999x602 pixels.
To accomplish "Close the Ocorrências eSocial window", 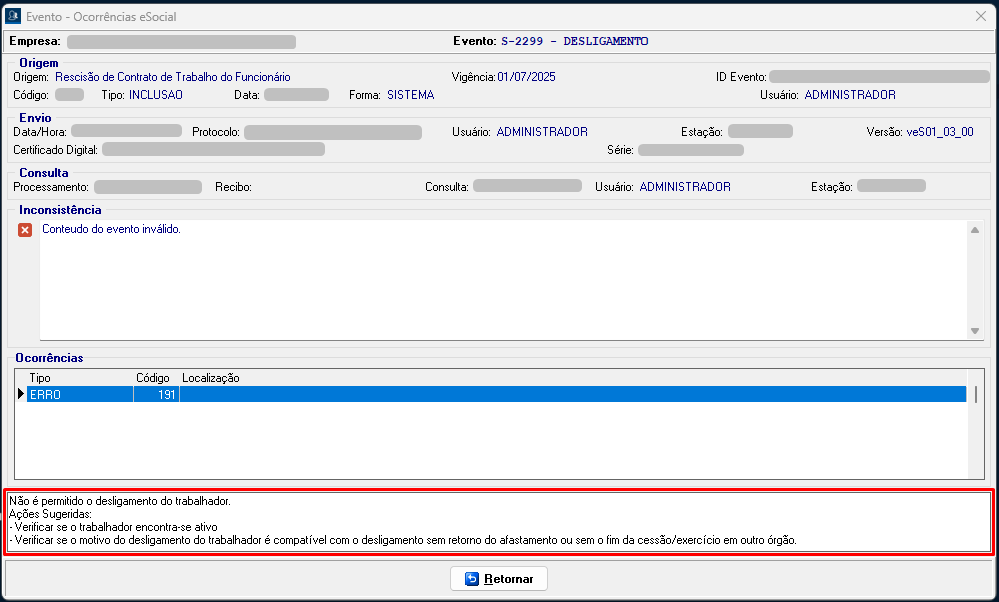I will point(980,16).
